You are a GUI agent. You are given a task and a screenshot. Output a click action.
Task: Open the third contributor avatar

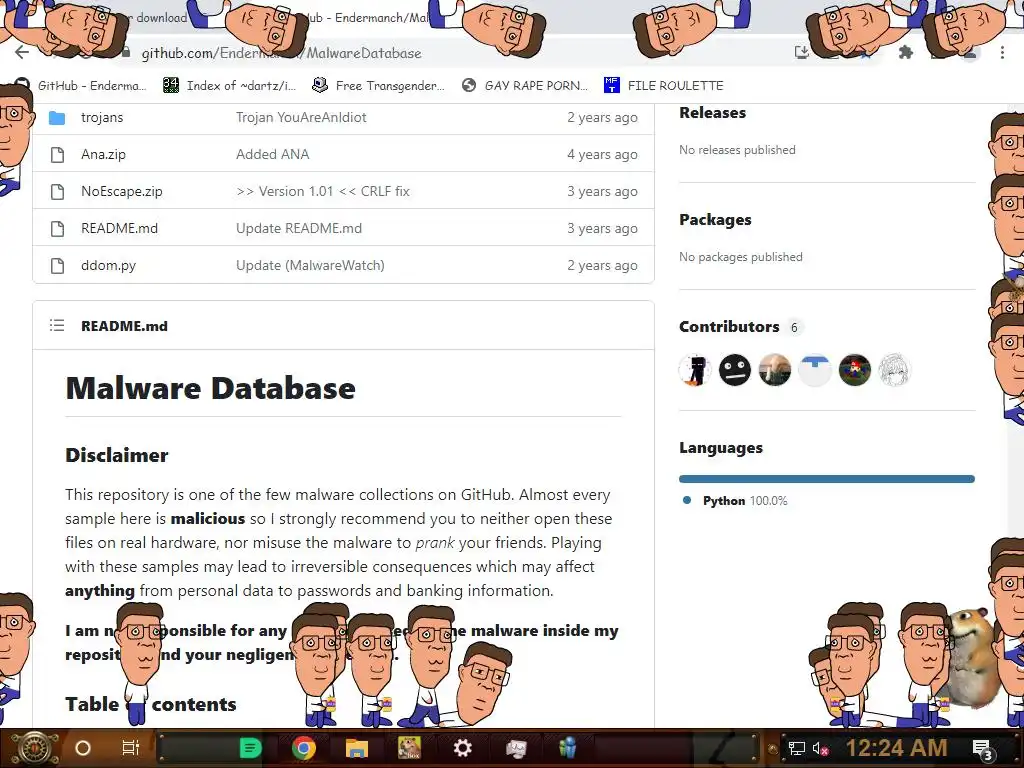click(775, 370)
